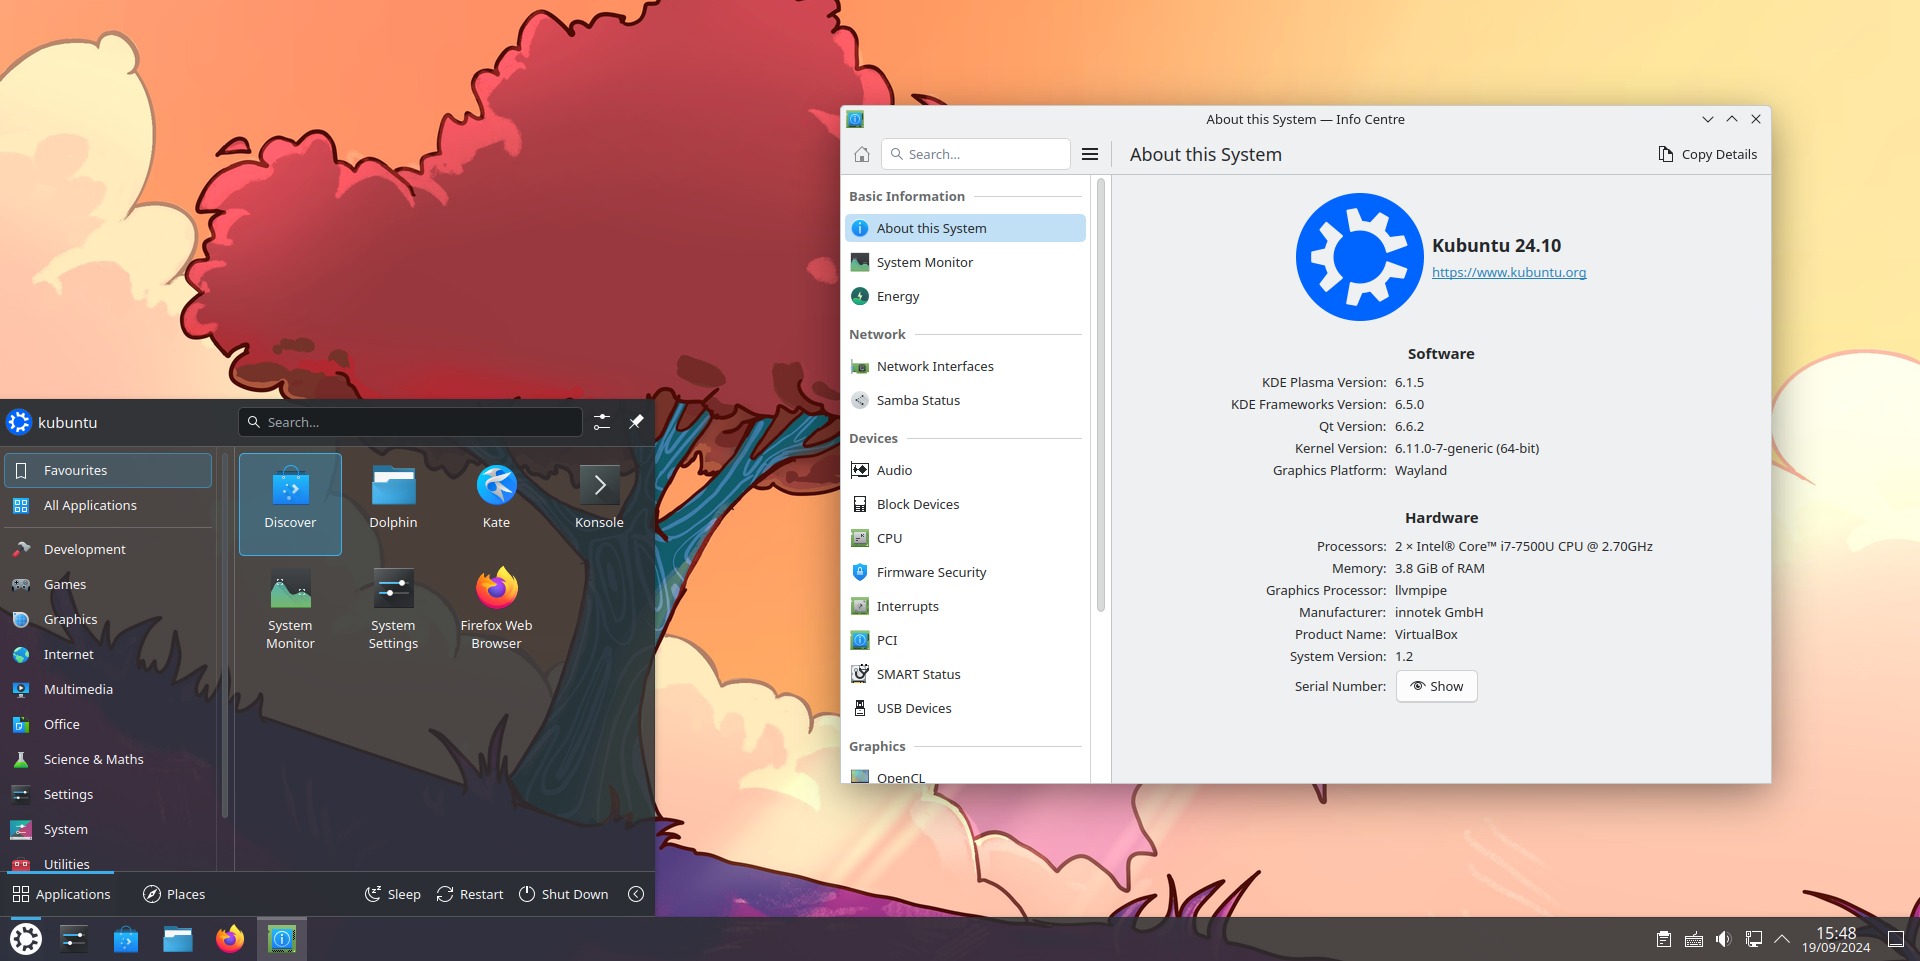1920x961 pixels.
Task: Open the Office category
Action: coord(108,724)
